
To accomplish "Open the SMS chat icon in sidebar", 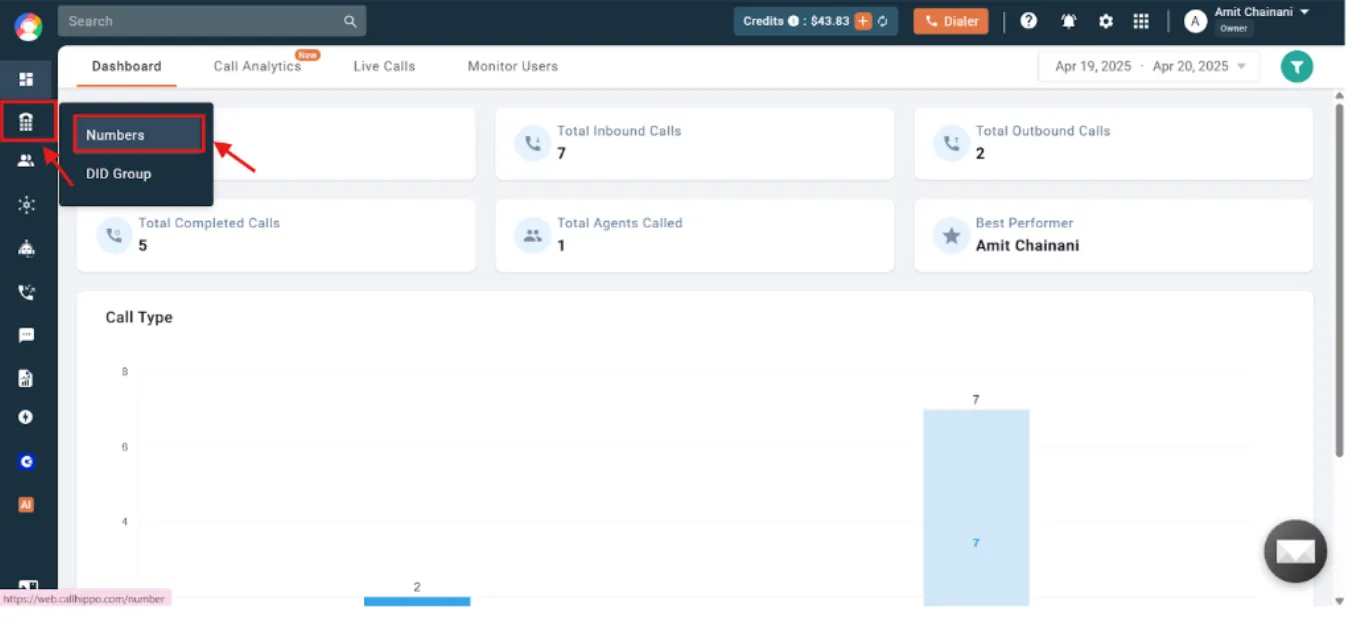I will 25,334.
